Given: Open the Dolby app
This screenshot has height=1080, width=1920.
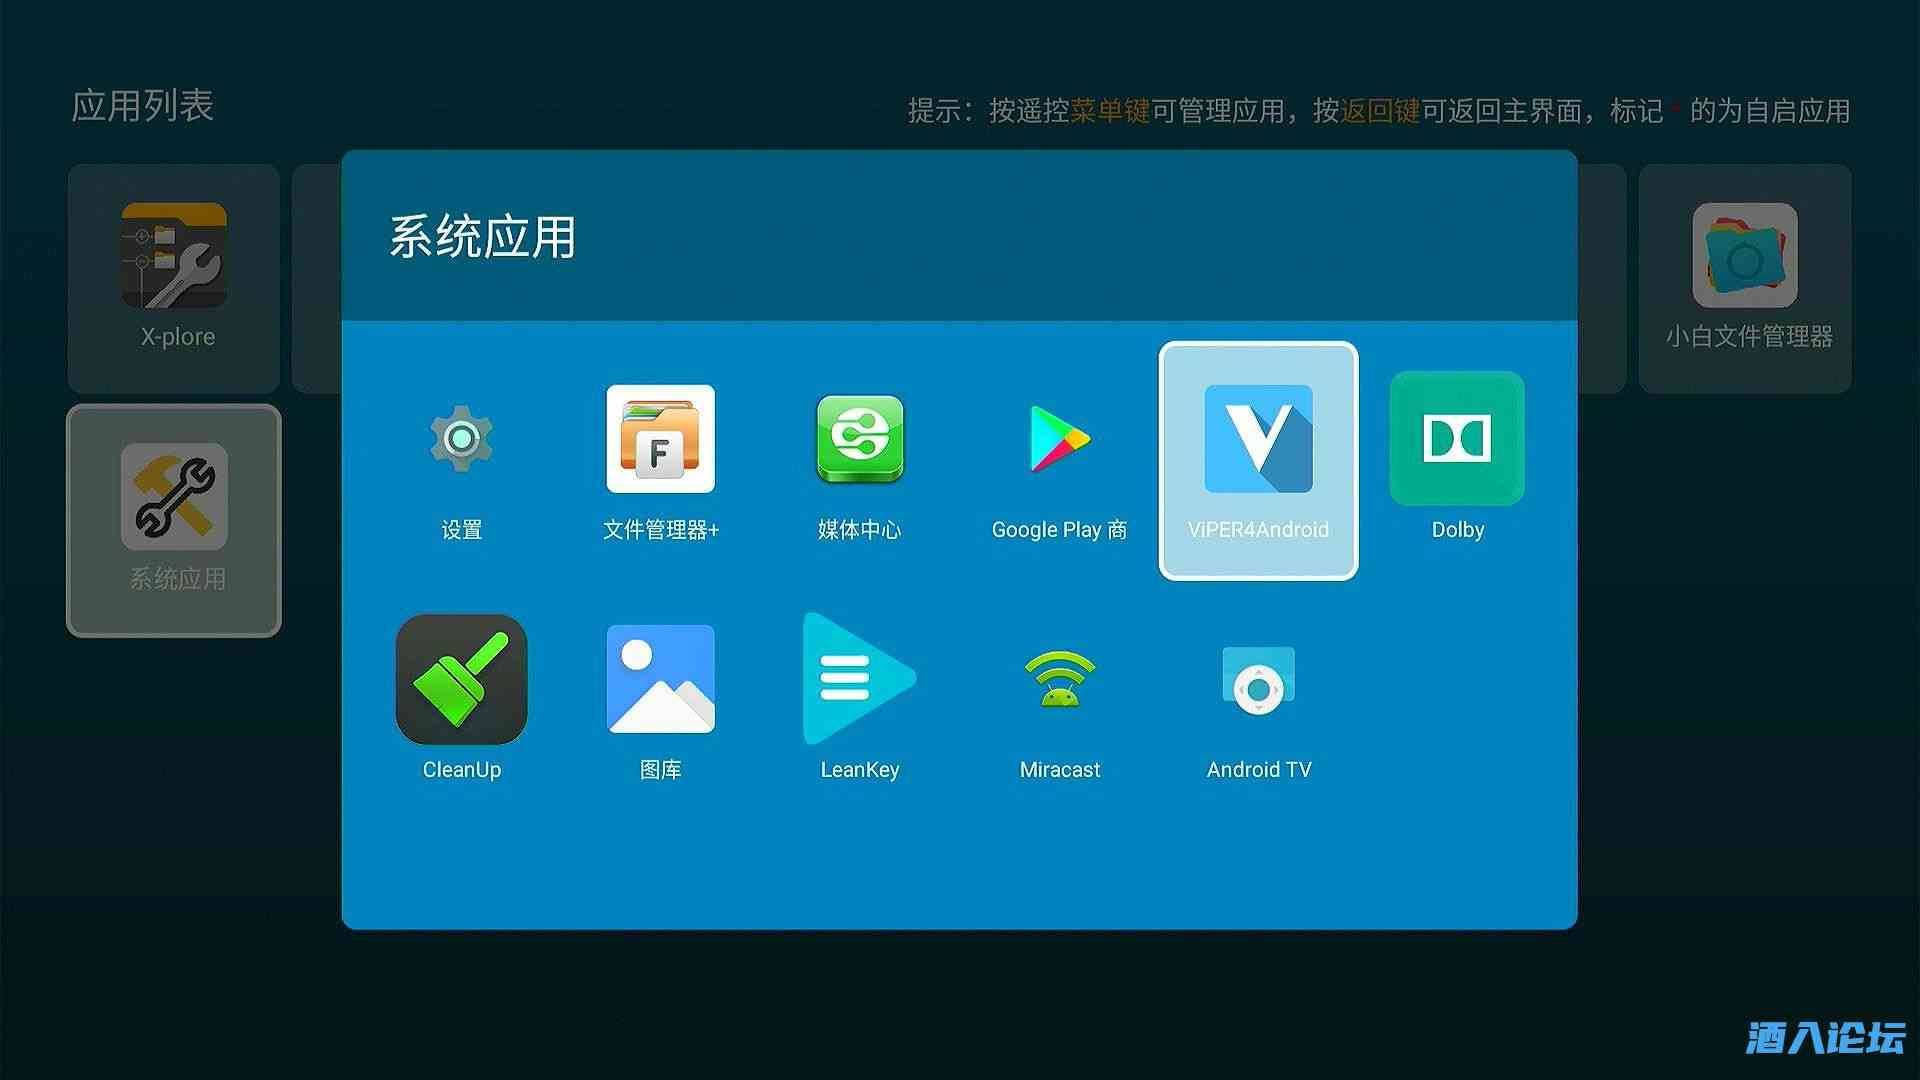Looking at the screenshot, I should [x=1457, y=440].
